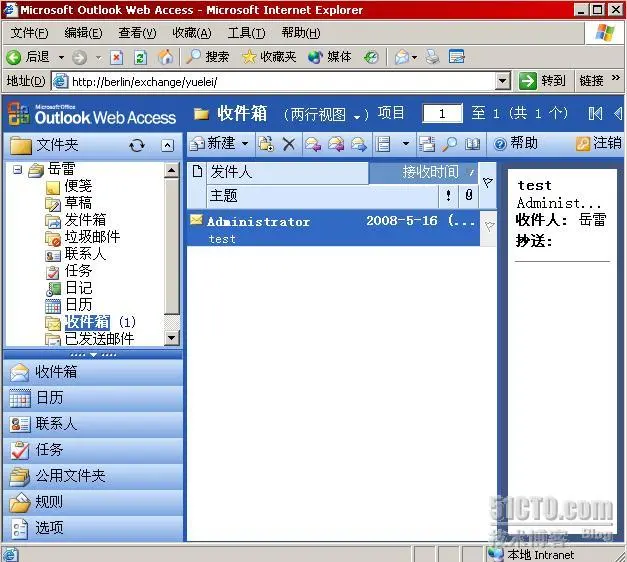Screen dimensions: 627x562
Task: Click the move/copy to folder icon
Action: tap(266, 144)
